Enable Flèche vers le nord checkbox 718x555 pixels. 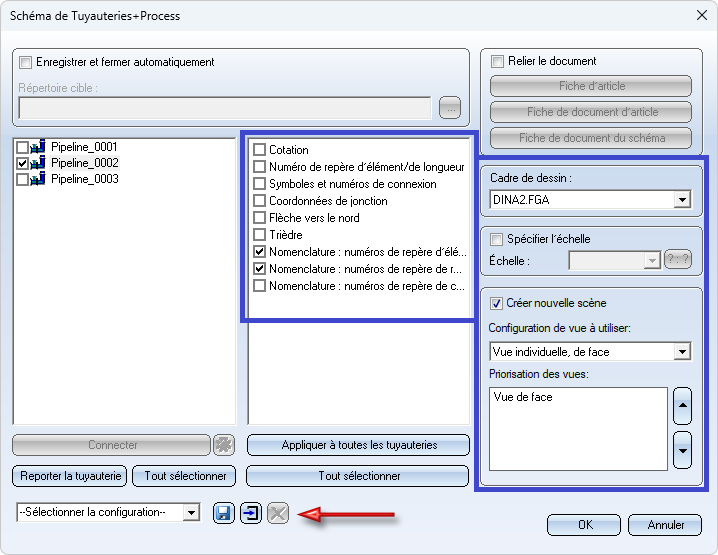click(260, 218)
